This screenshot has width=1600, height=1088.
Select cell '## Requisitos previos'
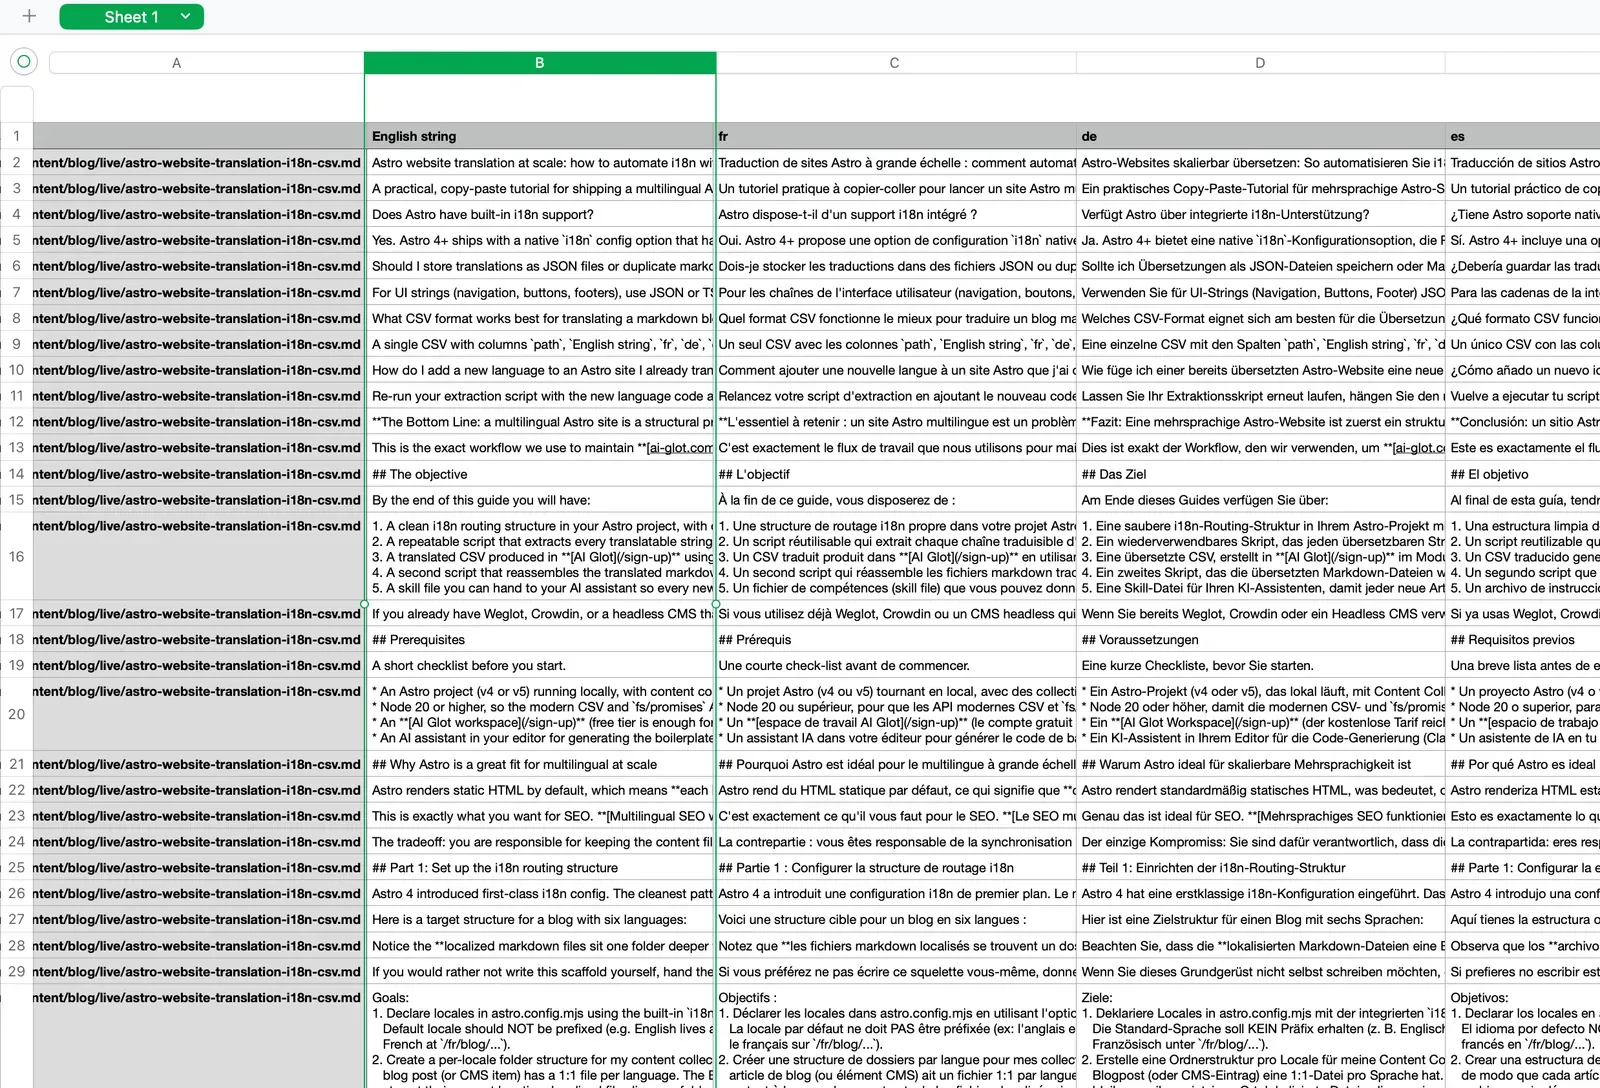click(x=1523, y=639)
